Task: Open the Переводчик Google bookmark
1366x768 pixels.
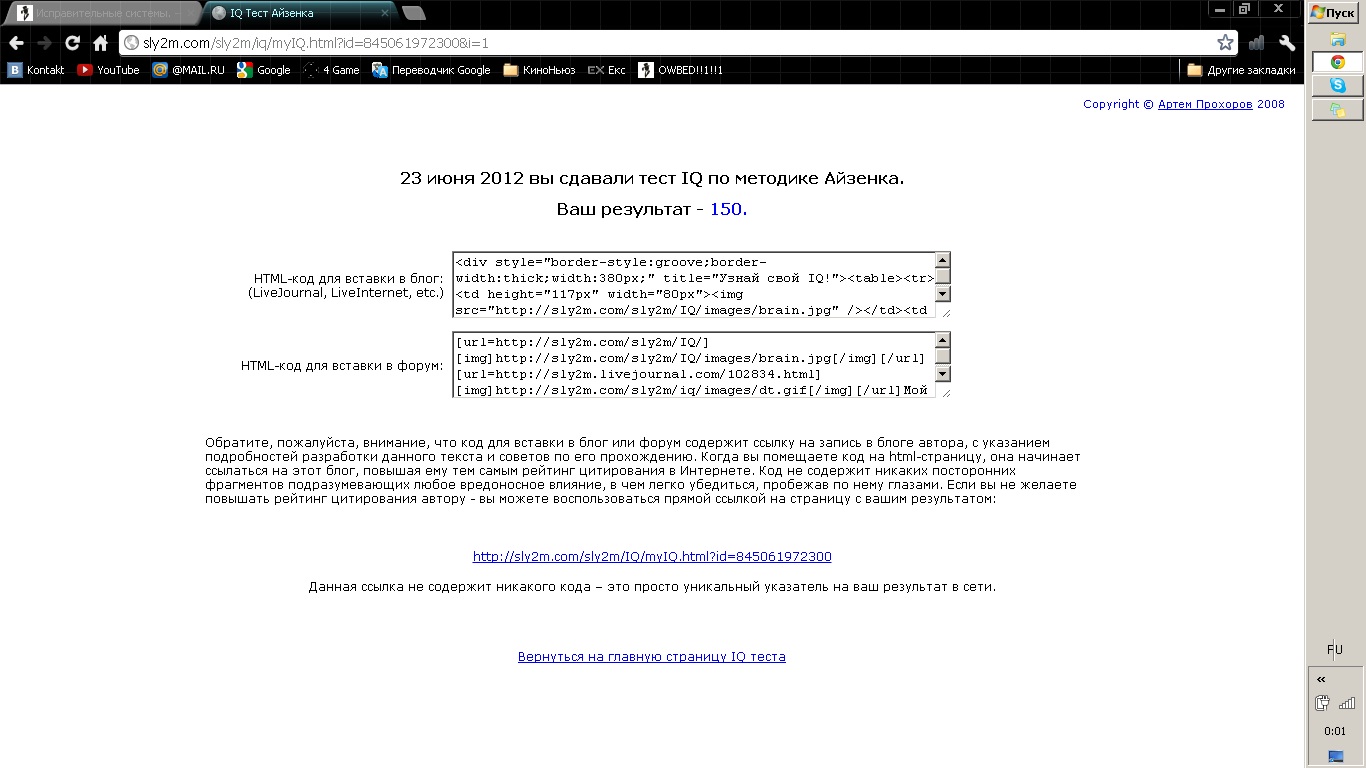Action: 431,70
